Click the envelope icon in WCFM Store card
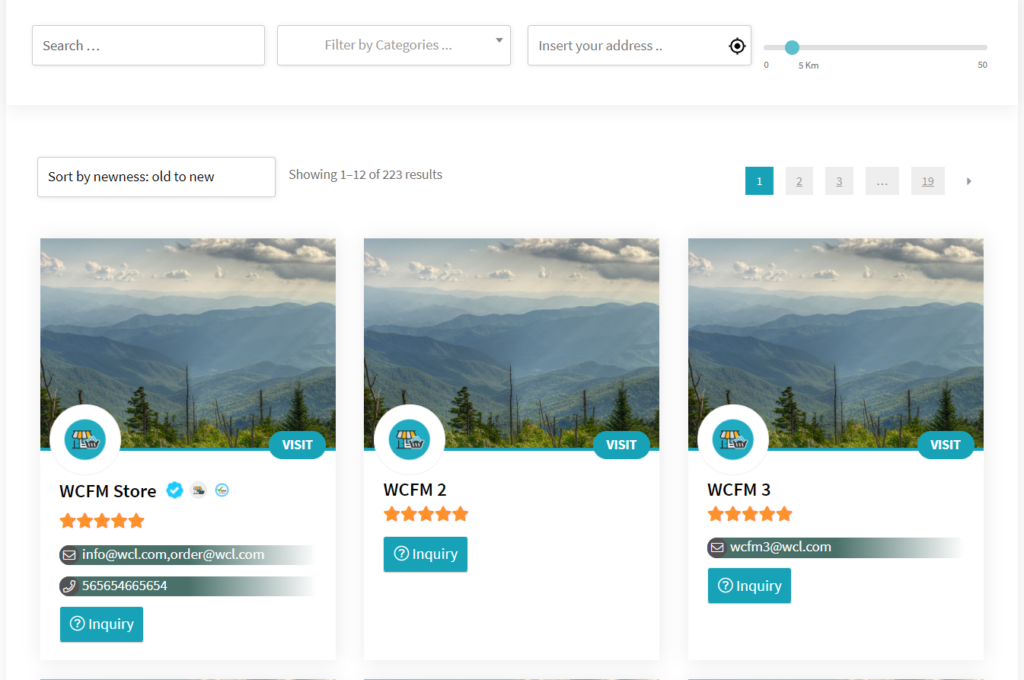 [69, 555]
